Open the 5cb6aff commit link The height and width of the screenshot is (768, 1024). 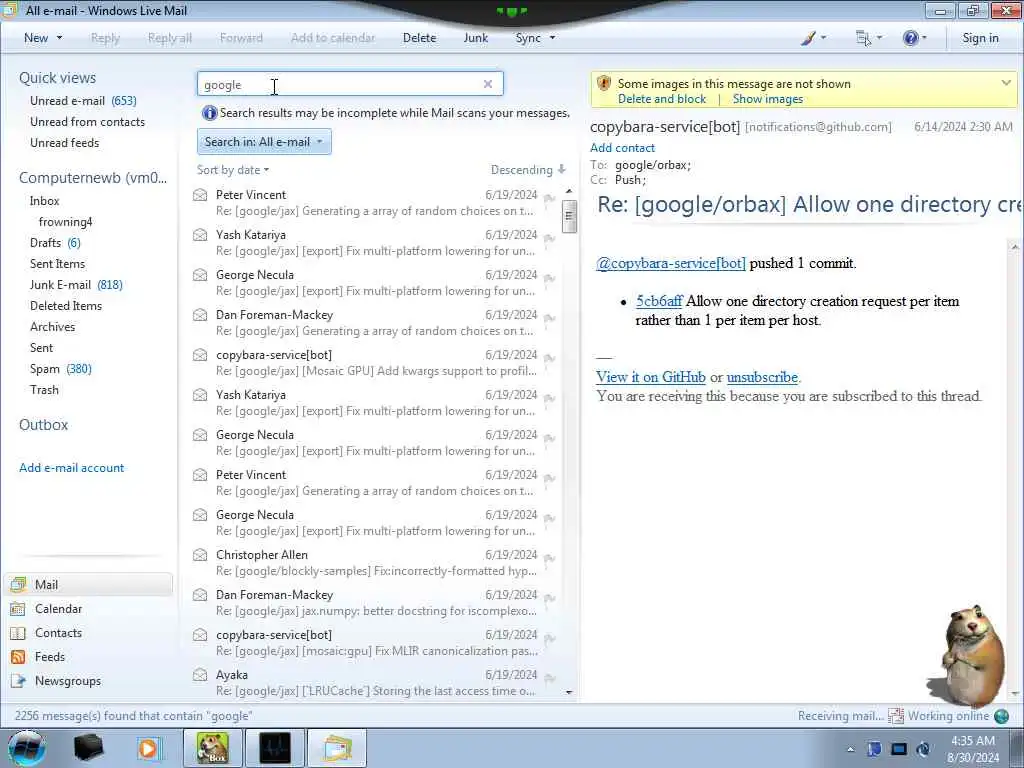pos(659,301)
